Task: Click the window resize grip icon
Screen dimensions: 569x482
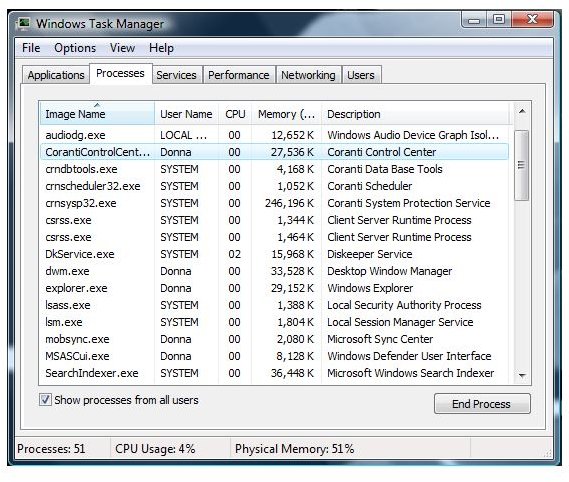Action: [x=548, y=453]
